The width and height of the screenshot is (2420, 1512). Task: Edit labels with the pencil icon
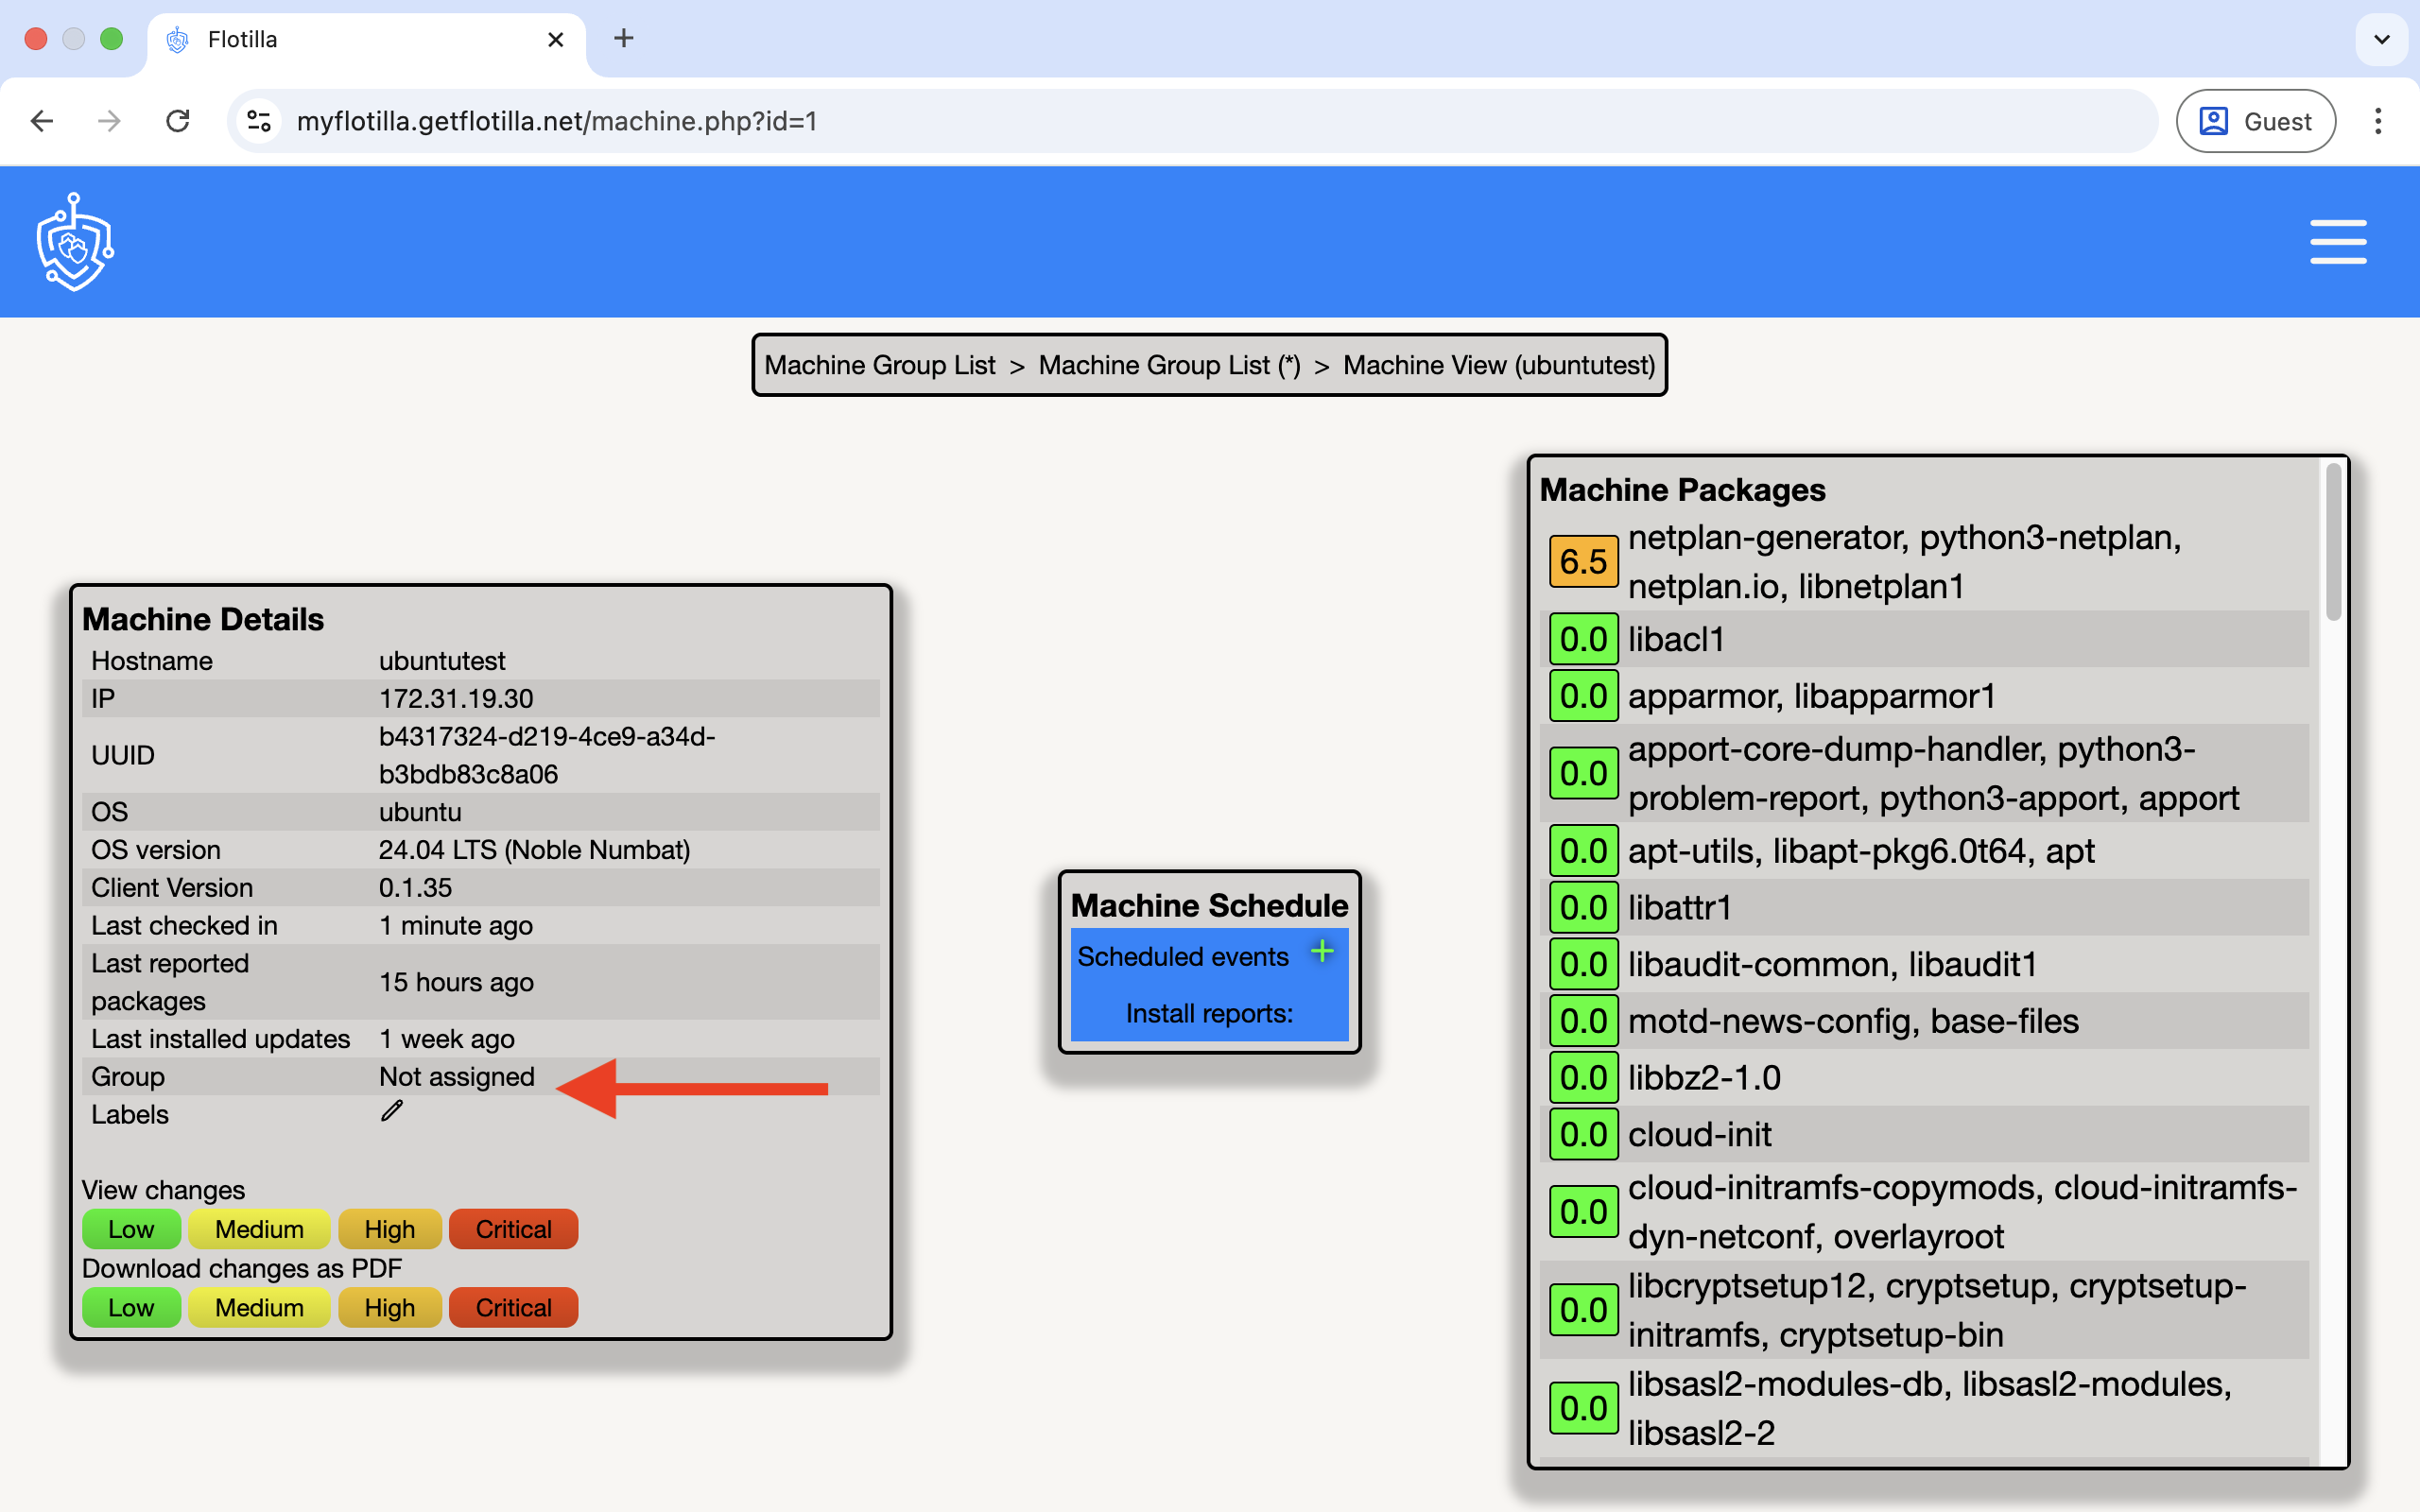click(x=392, y=1111)
